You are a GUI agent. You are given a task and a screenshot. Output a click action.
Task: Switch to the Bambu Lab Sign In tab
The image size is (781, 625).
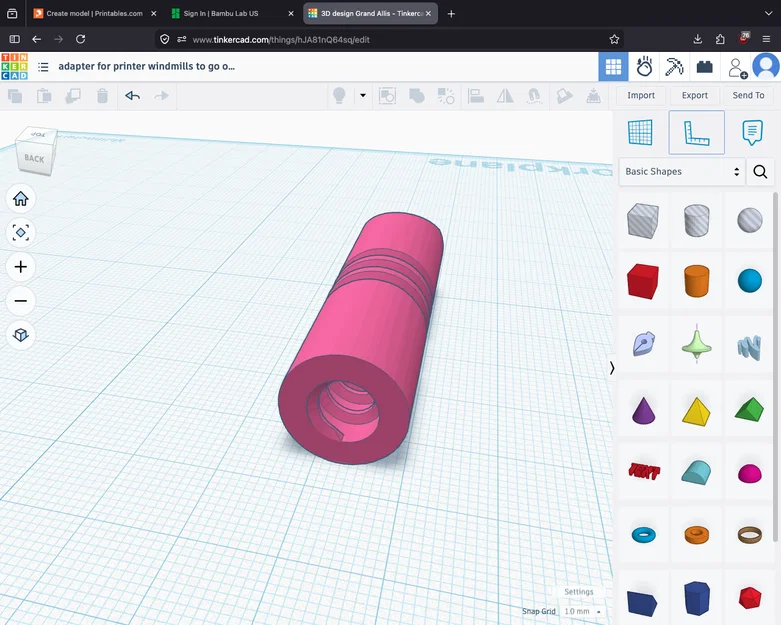tap(232, 13)
